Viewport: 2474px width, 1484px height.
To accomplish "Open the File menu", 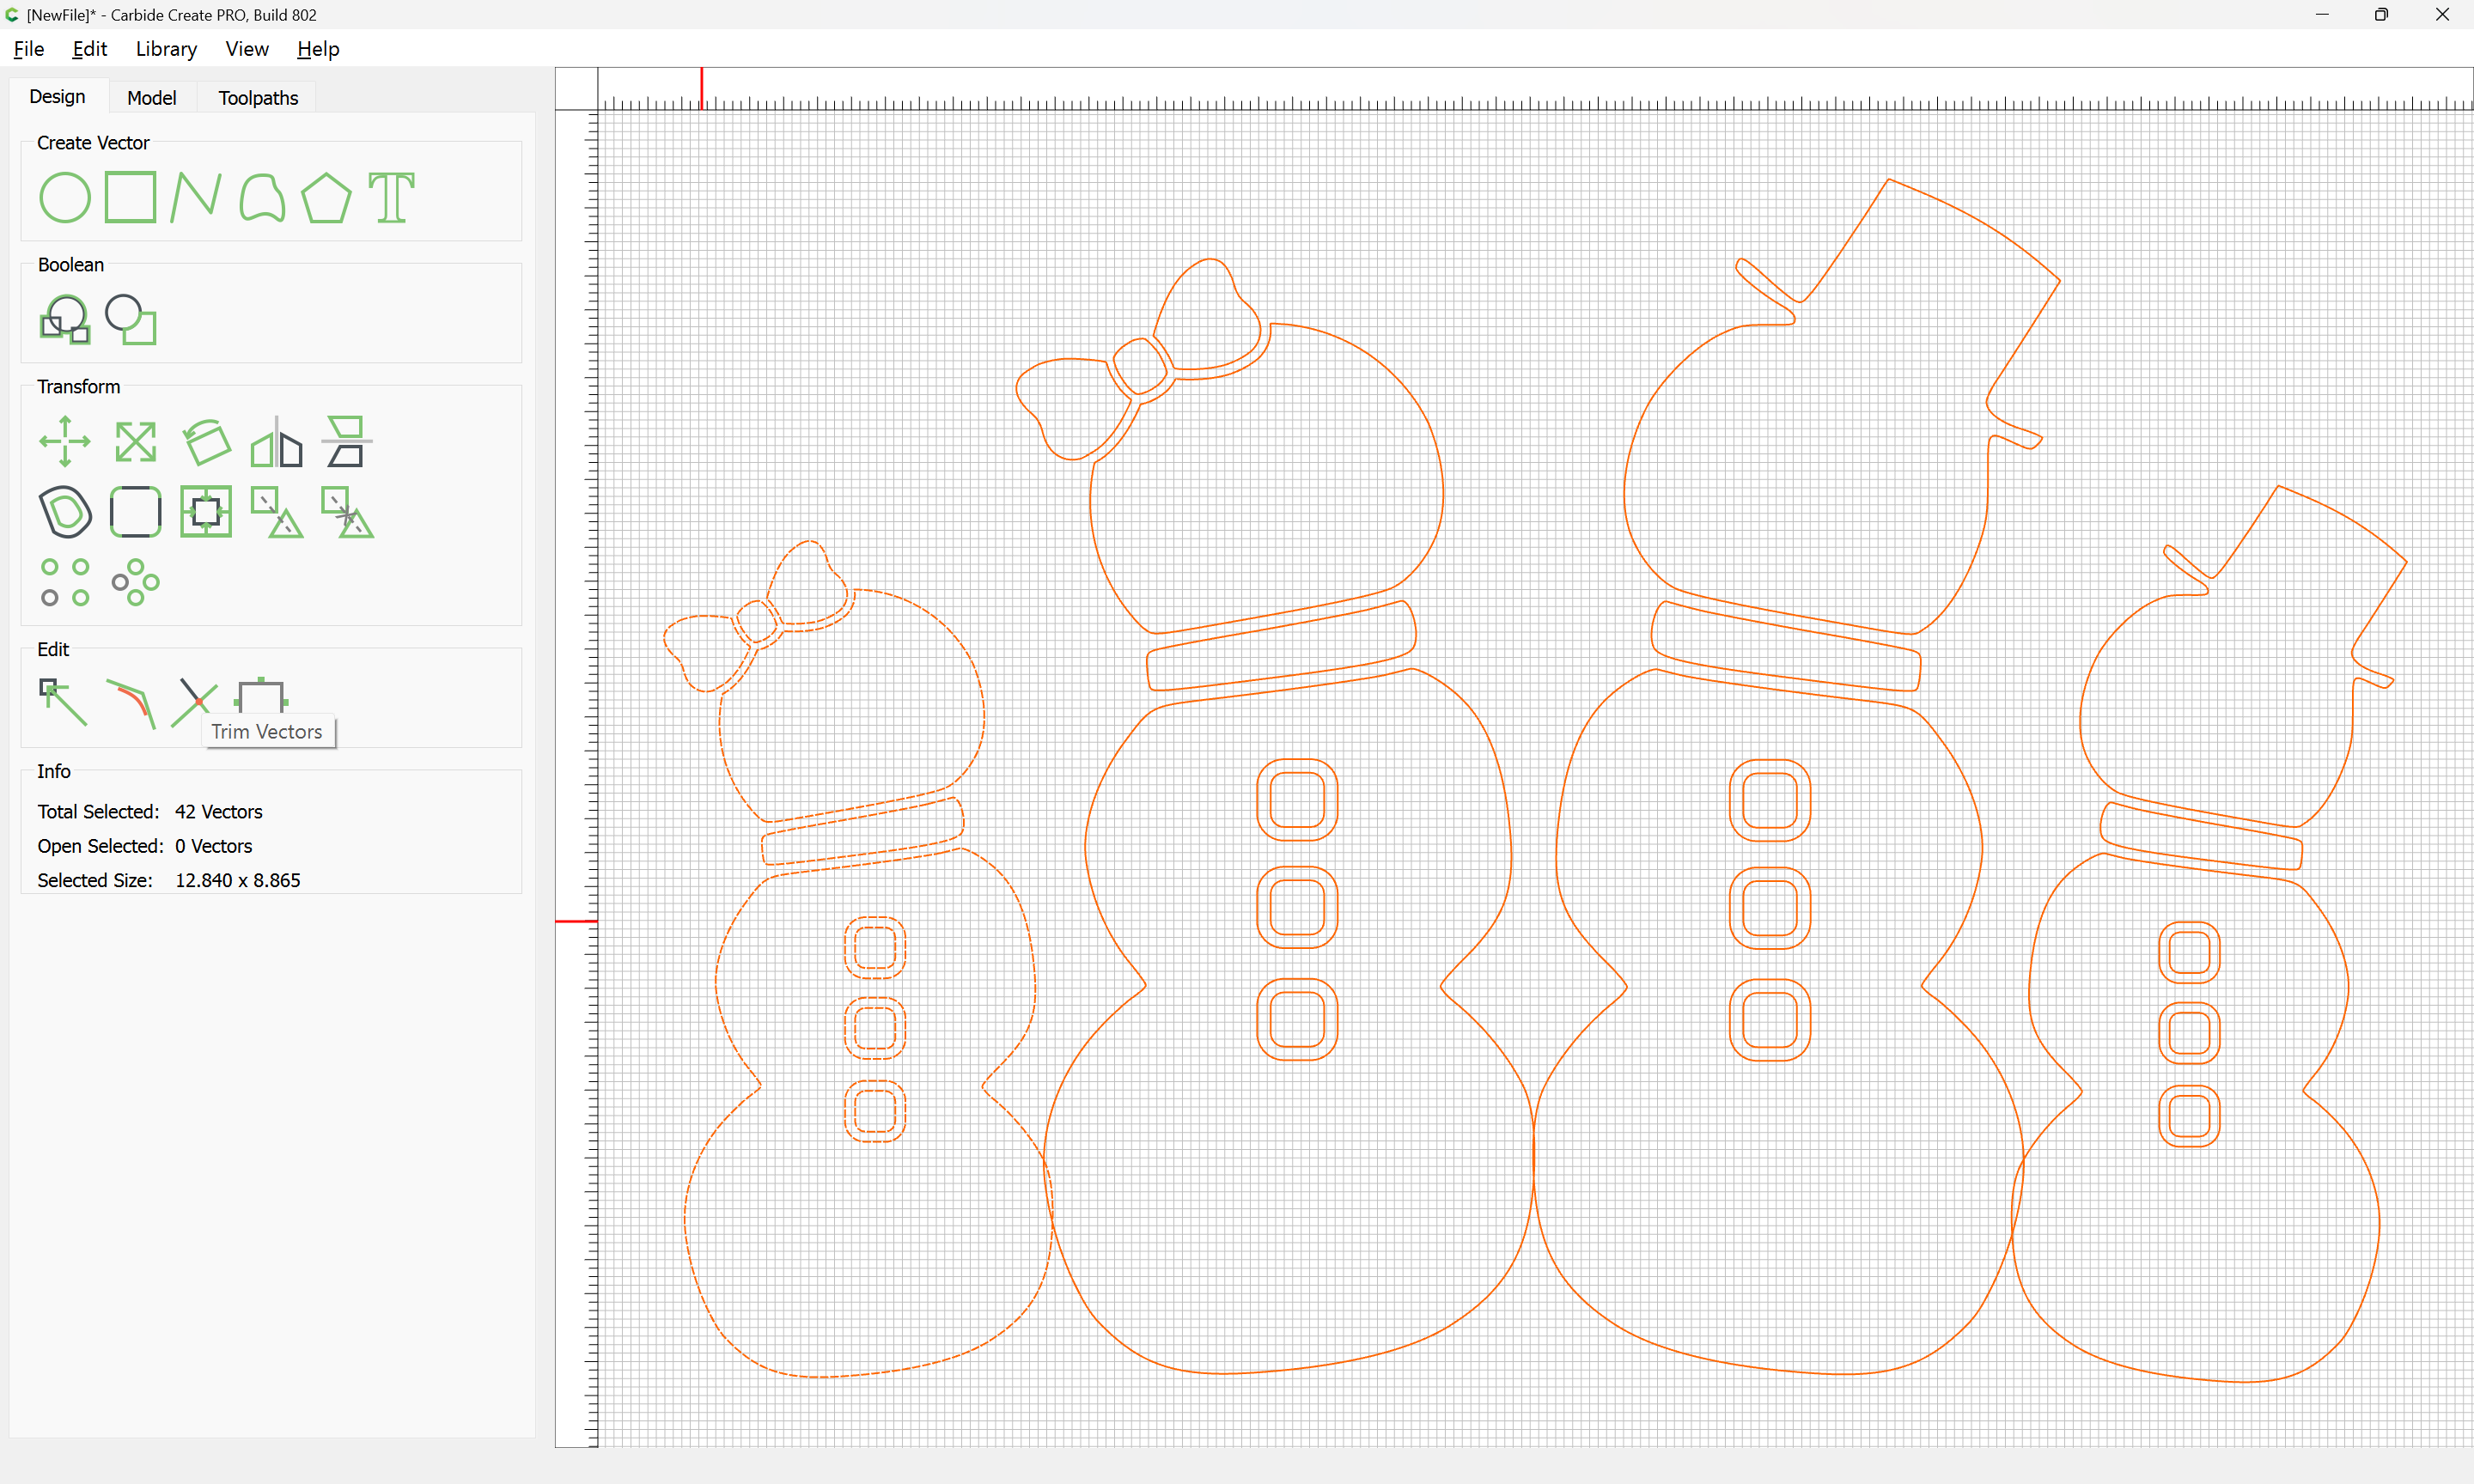I will [x=28, y=49].
